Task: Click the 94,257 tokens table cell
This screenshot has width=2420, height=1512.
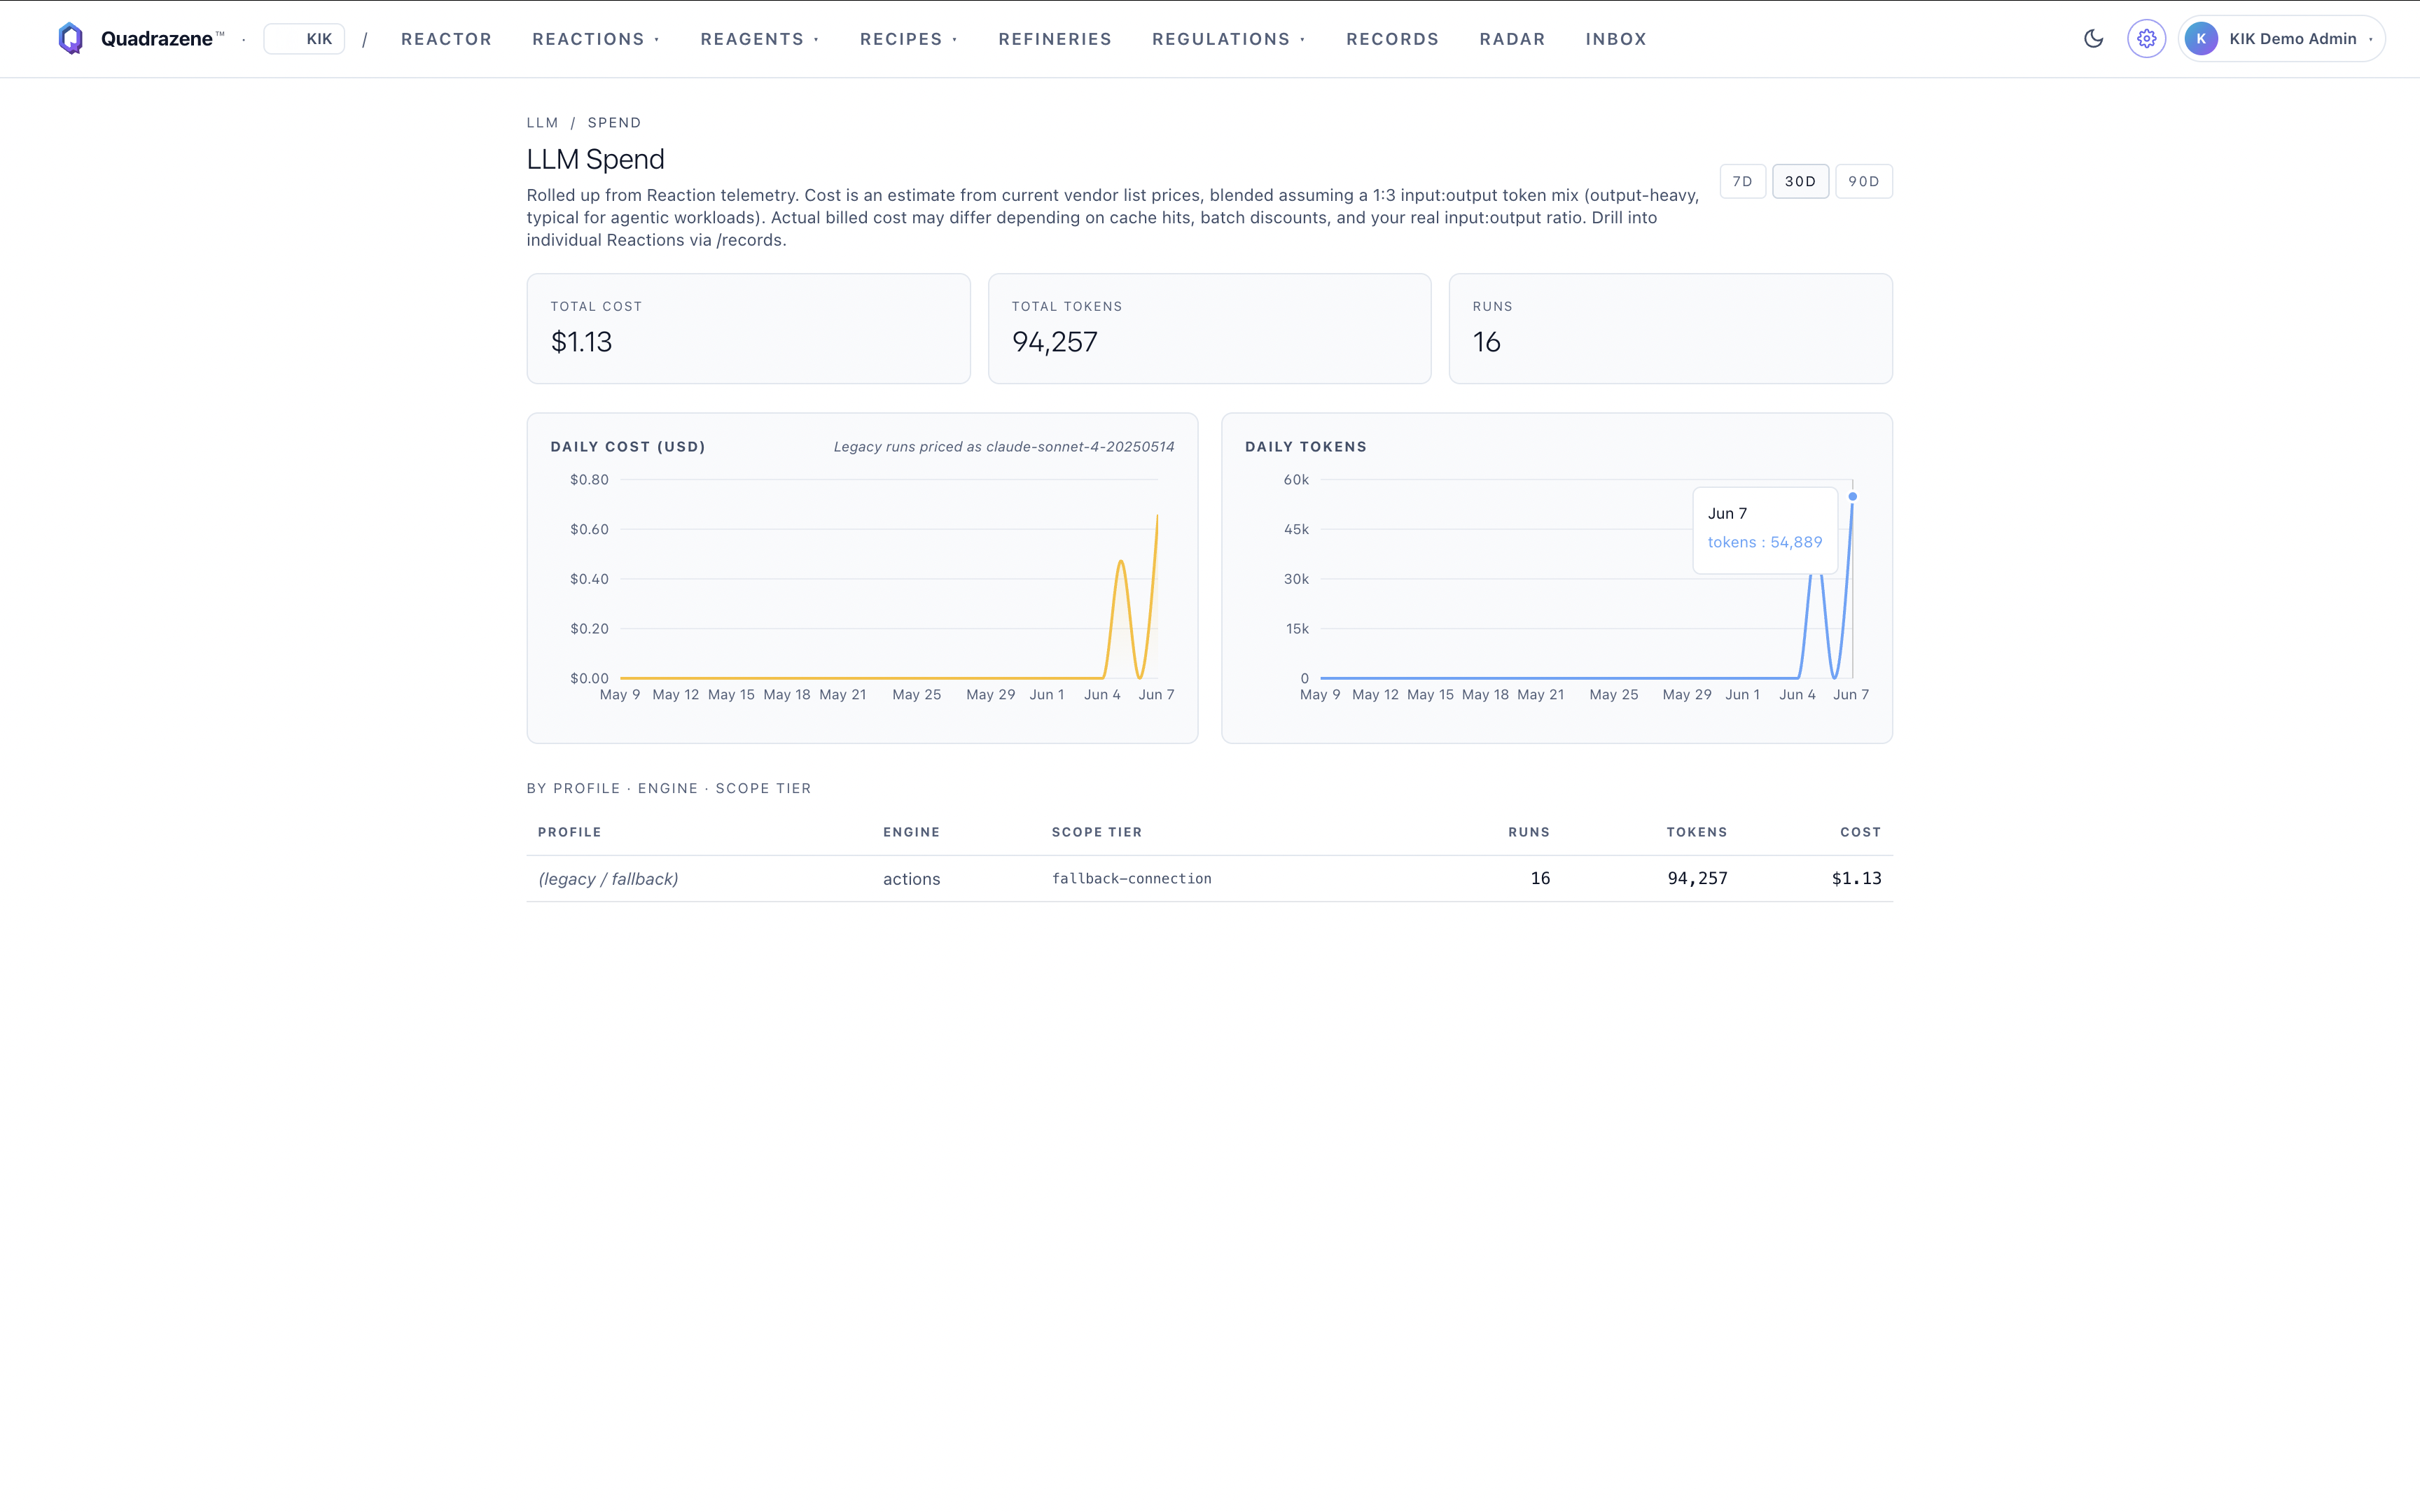Action: [1697, 878]
